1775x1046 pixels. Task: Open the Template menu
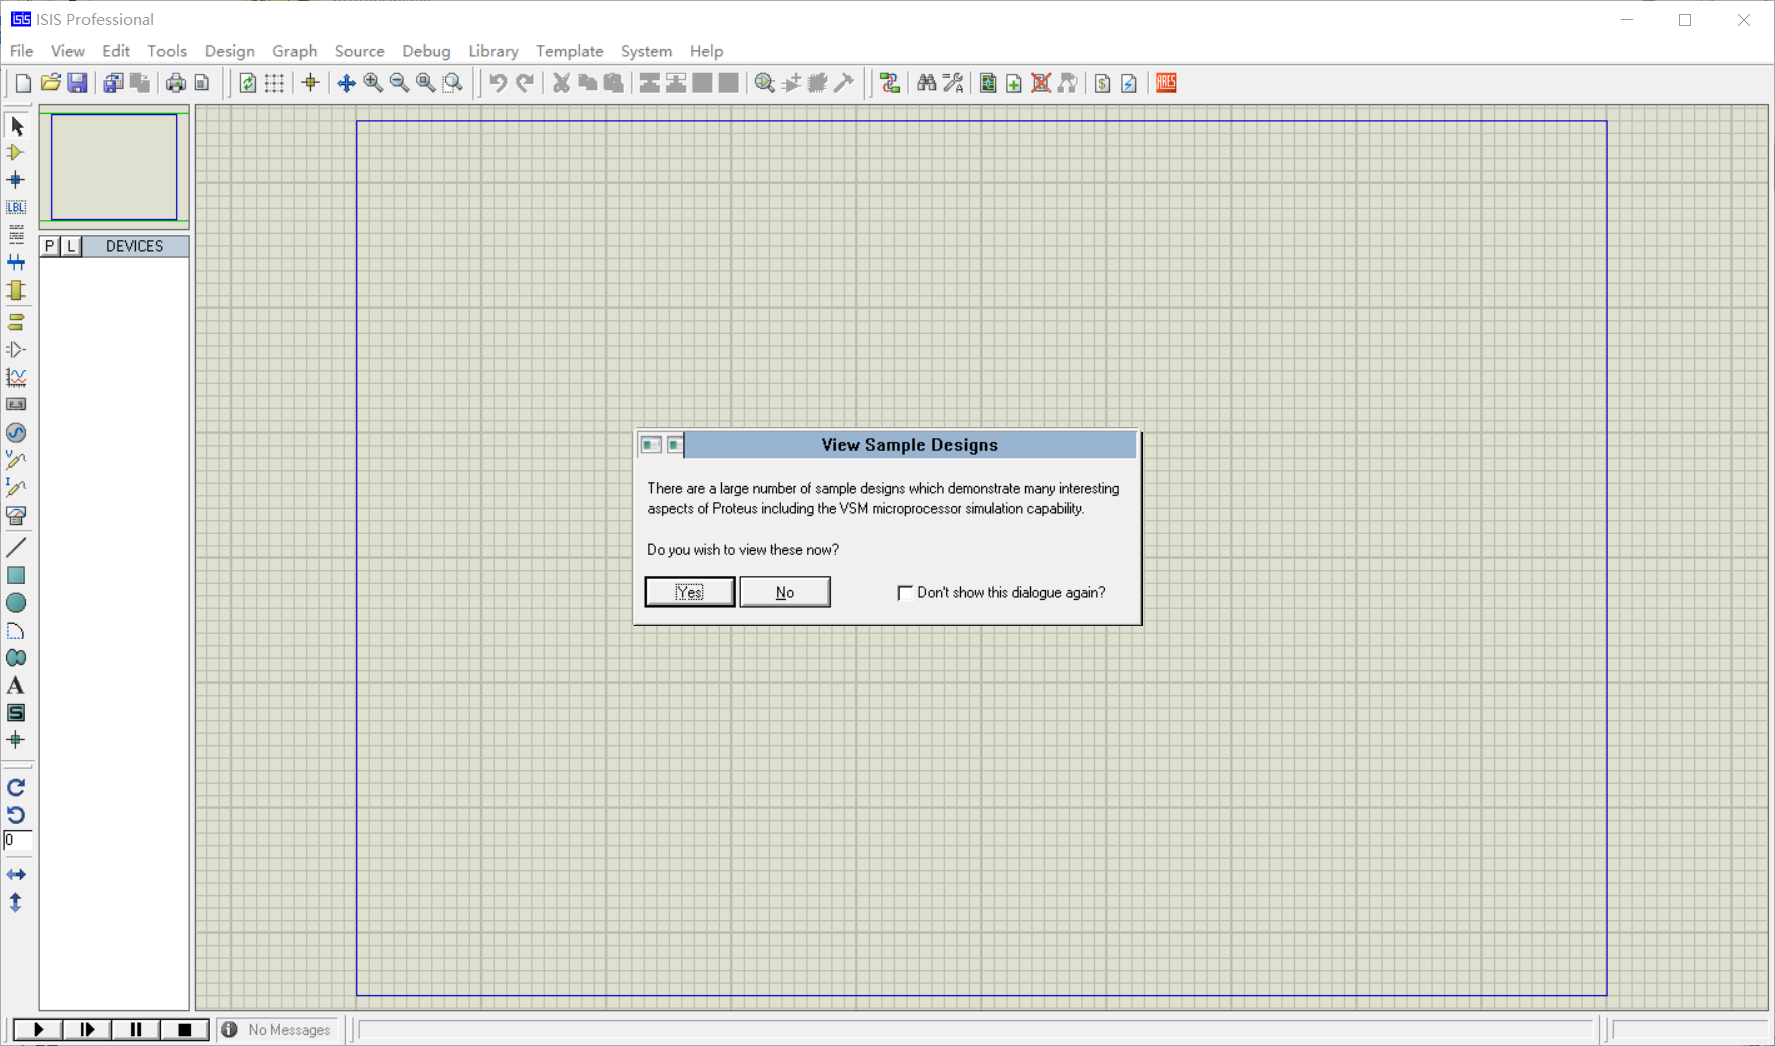(569, 51)
